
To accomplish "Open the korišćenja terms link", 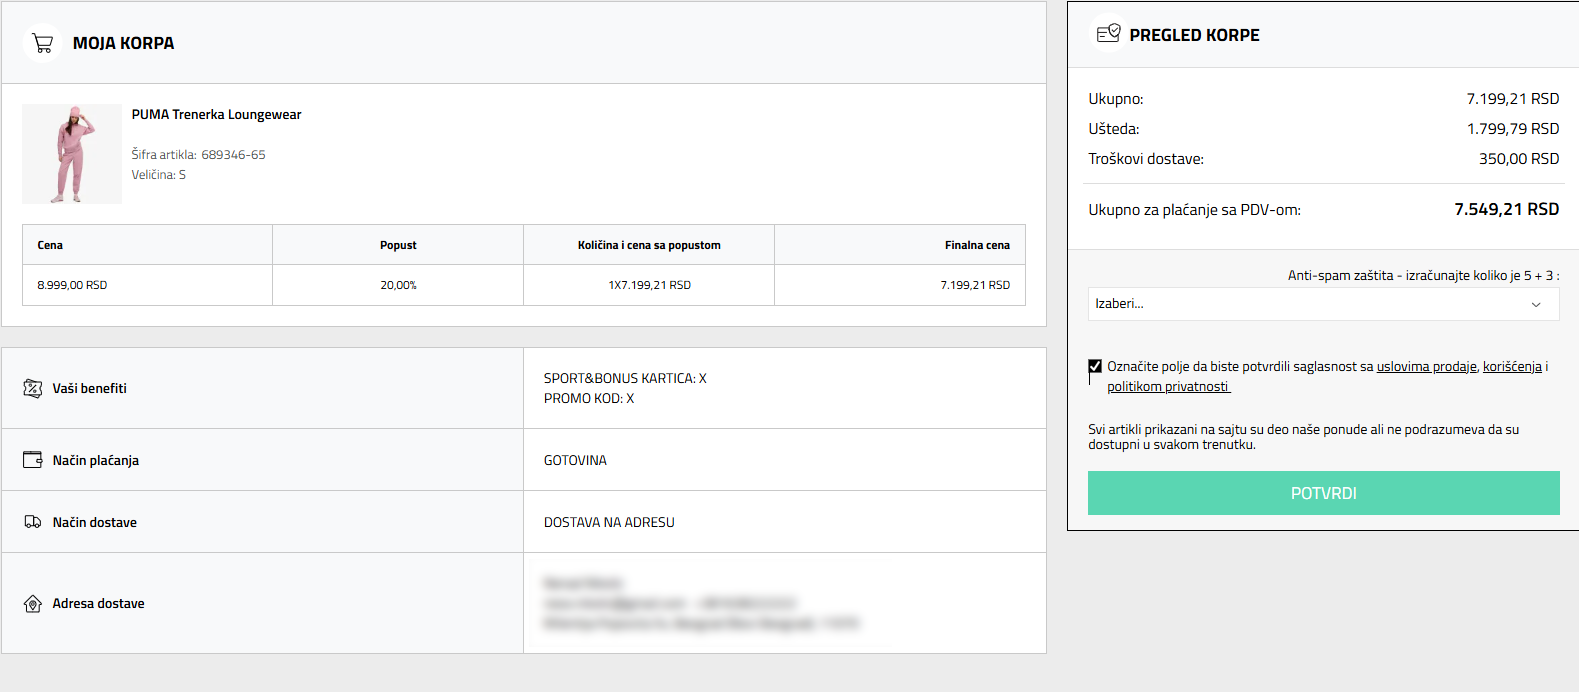I will point(1511,367).
